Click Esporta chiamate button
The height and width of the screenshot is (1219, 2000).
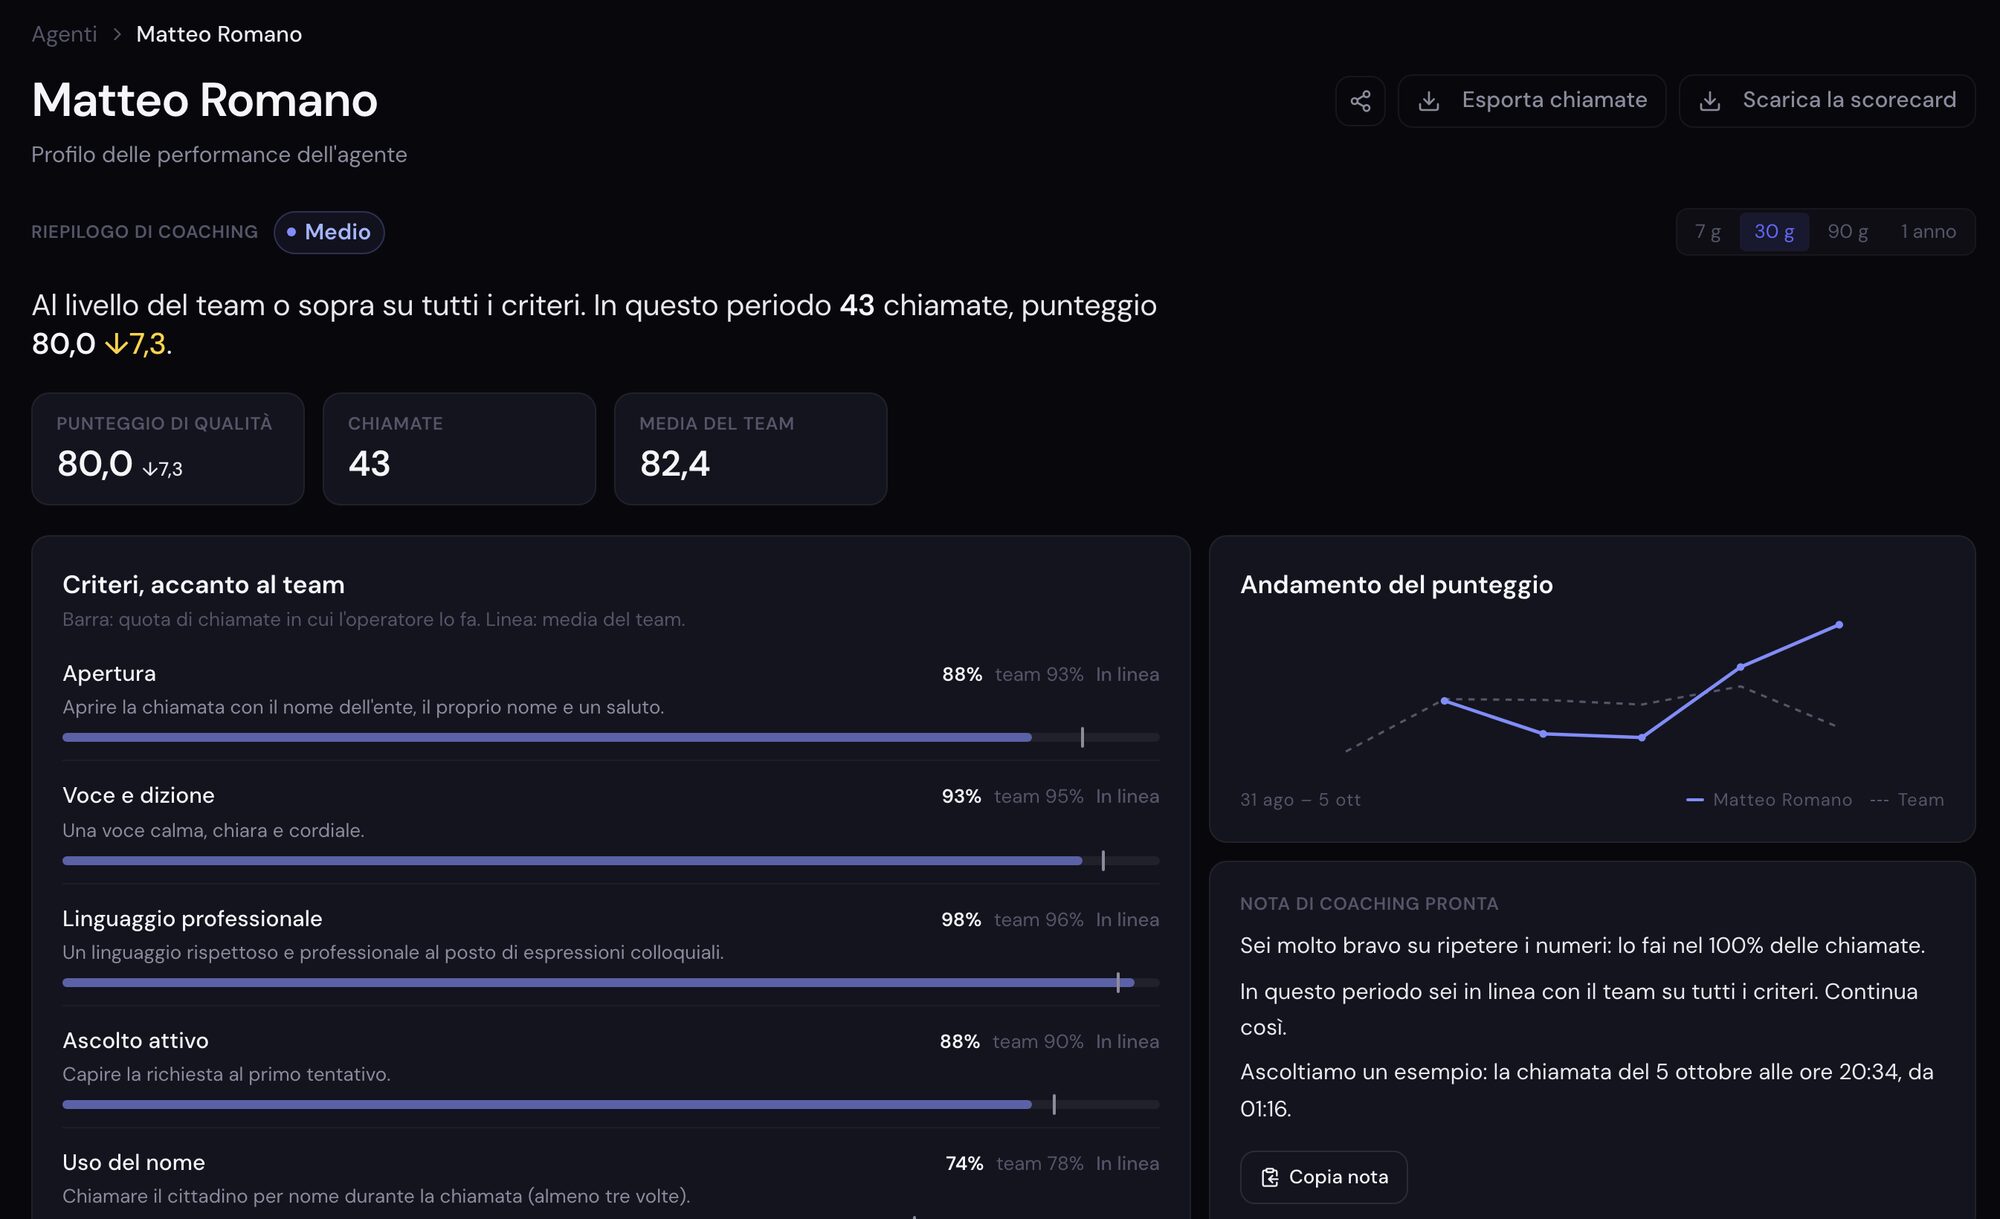coord(1531,101)
